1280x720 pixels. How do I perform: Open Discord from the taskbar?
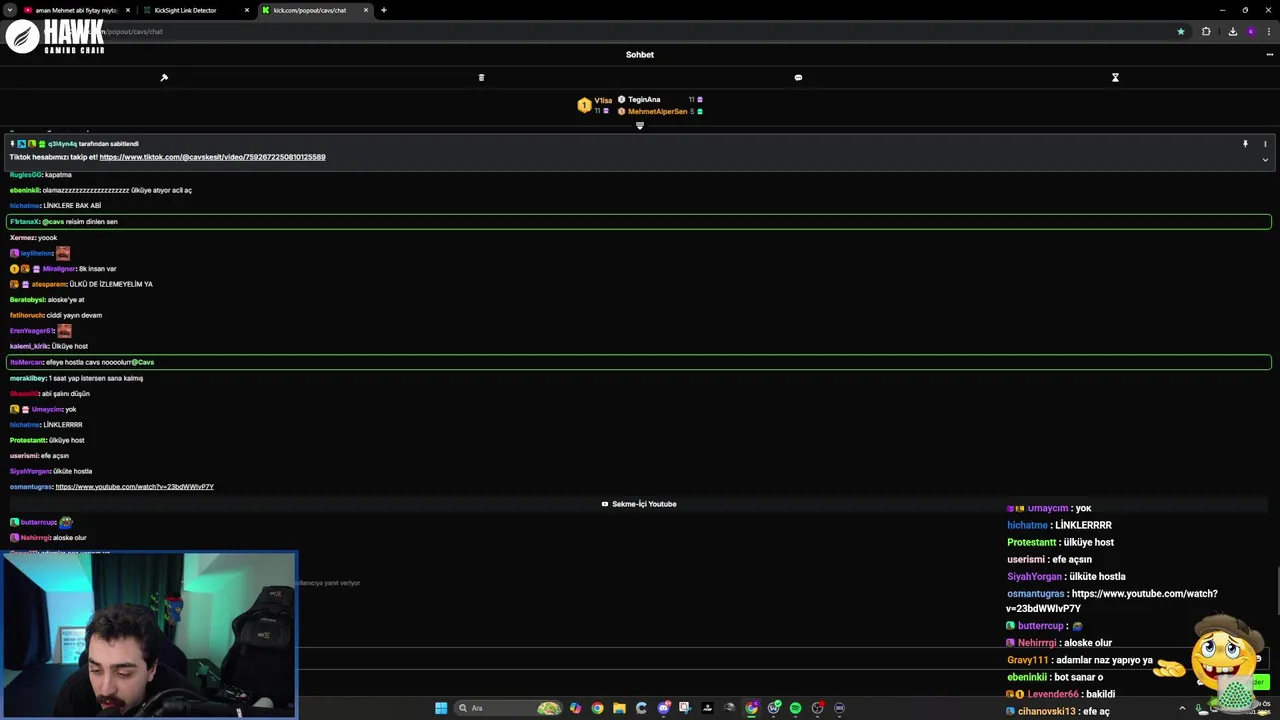[x=663, y=708]
